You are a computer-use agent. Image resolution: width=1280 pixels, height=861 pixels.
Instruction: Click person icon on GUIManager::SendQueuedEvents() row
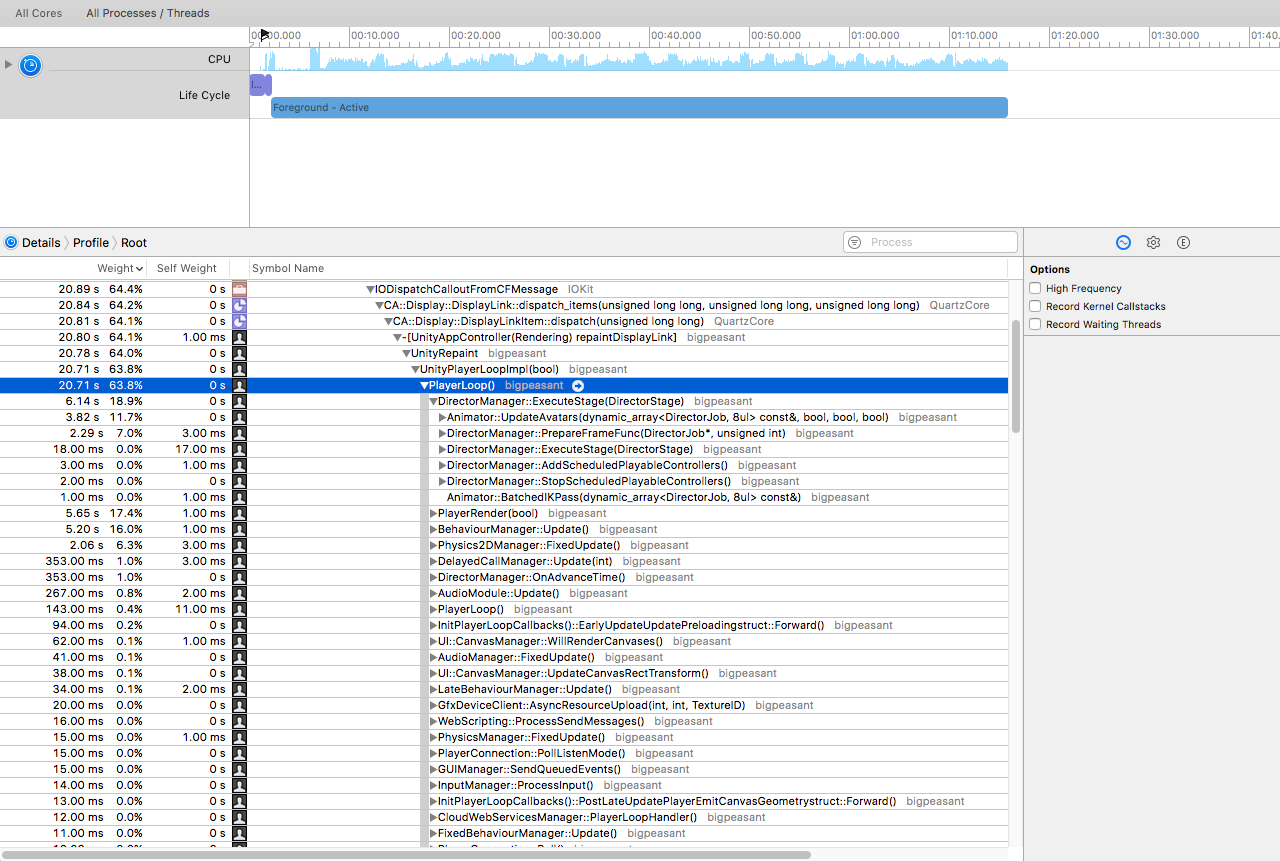pos(239,769)
